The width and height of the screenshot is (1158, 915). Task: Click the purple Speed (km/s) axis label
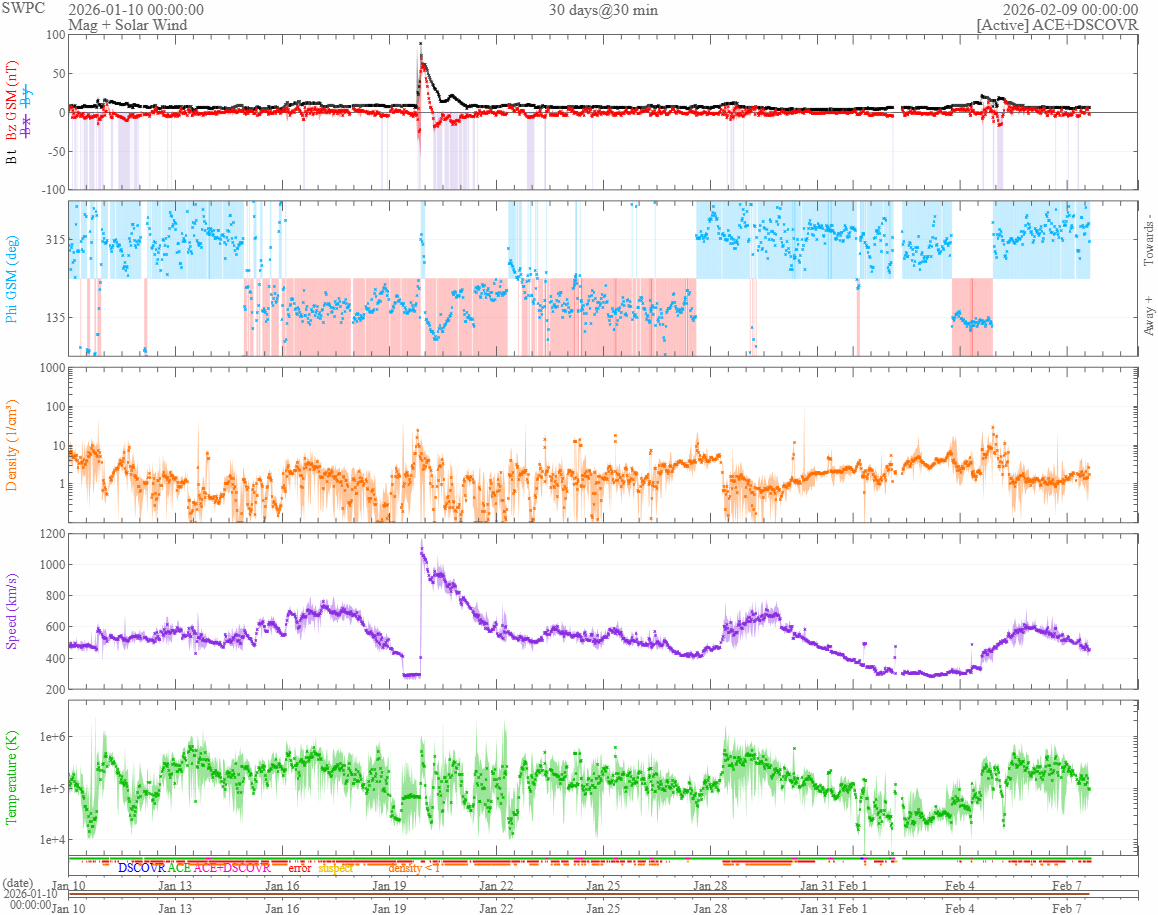[x=13, y=611]
